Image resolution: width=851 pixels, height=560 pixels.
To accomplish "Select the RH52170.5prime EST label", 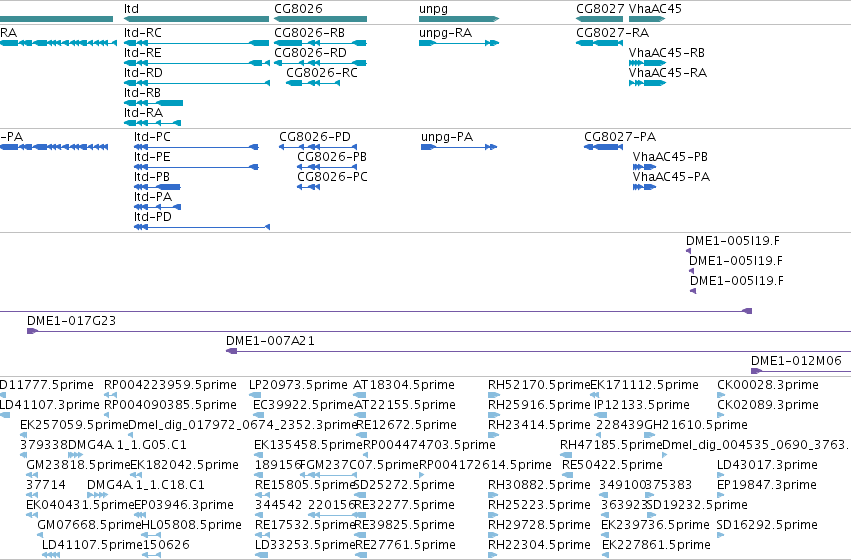I will click(538, 385).
